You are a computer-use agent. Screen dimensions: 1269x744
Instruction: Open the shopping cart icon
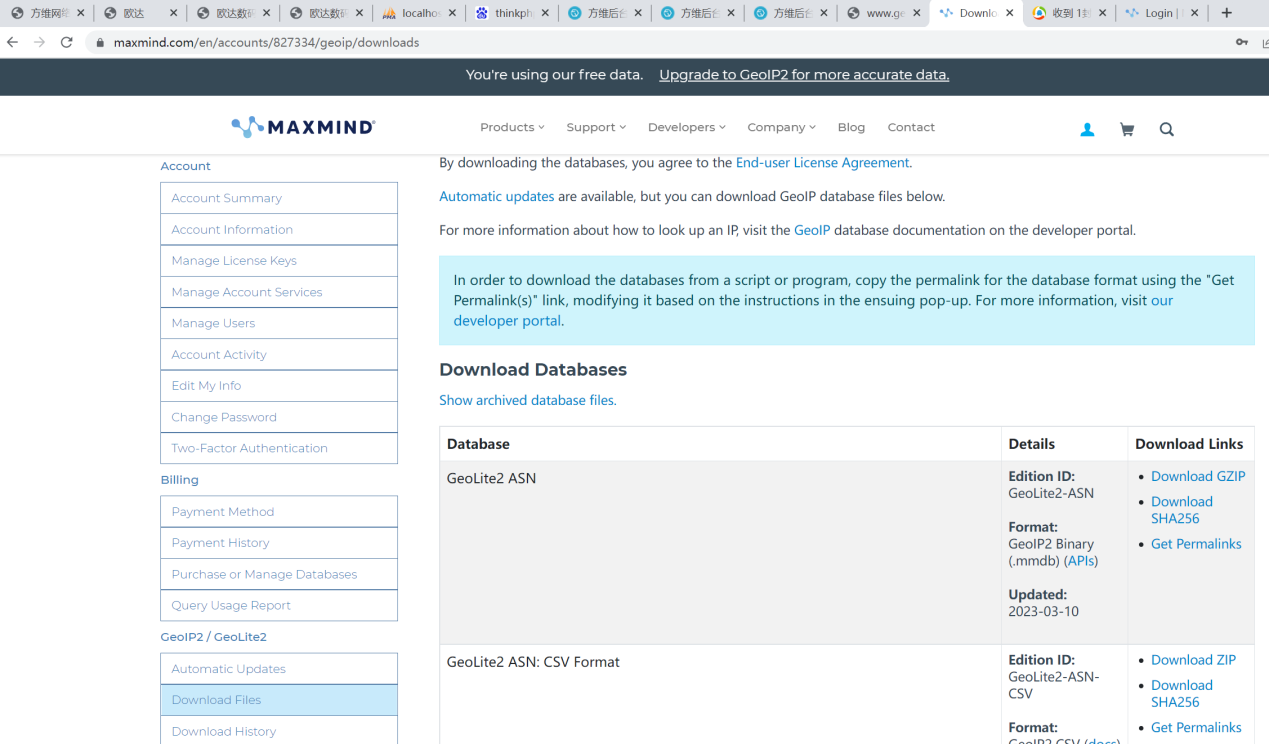coord(1127,129)
